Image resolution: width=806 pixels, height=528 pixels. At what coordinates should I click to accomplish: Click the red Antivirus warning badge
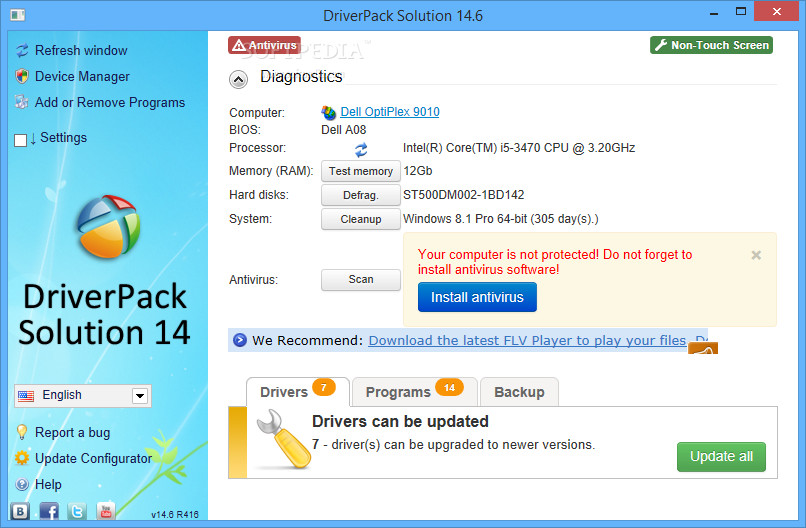pos(264,45)
